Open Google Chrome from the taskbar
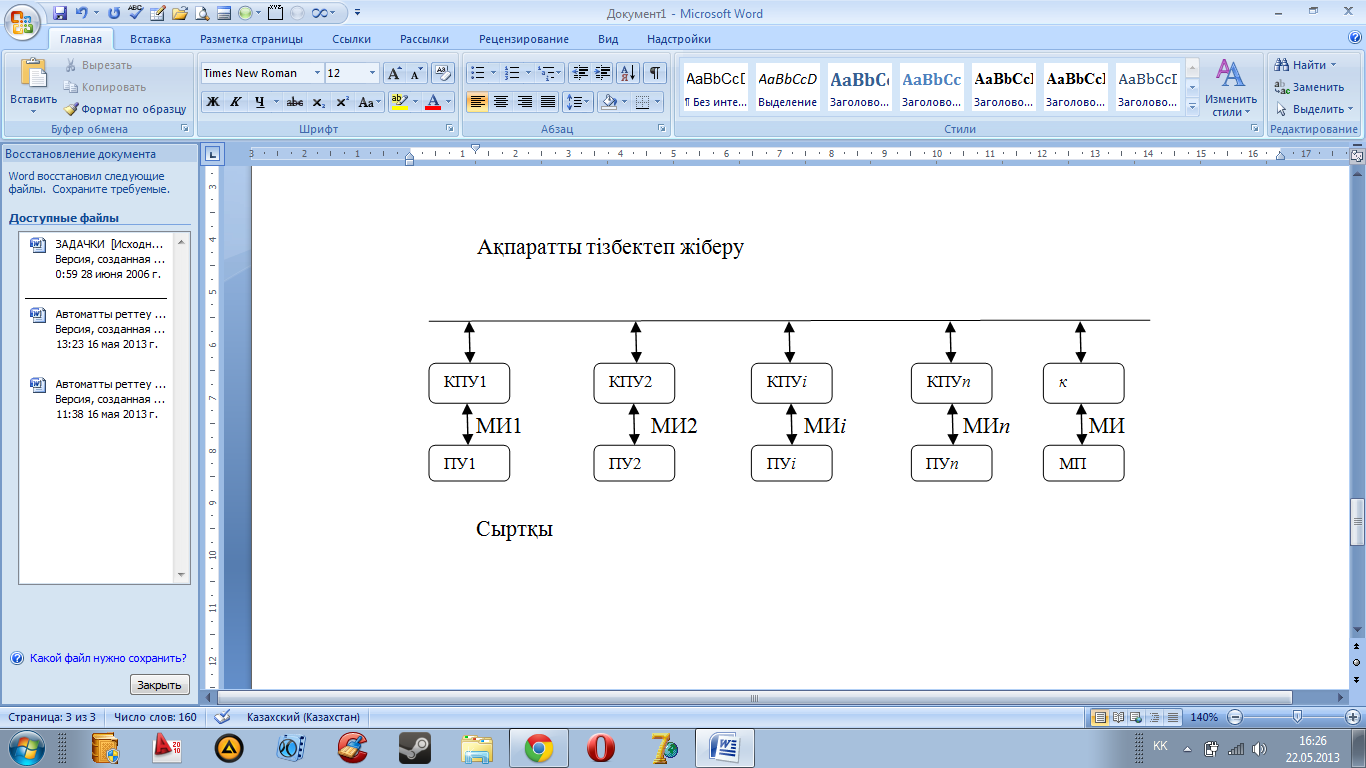The image size is (1366, 768). pos(539,747)
